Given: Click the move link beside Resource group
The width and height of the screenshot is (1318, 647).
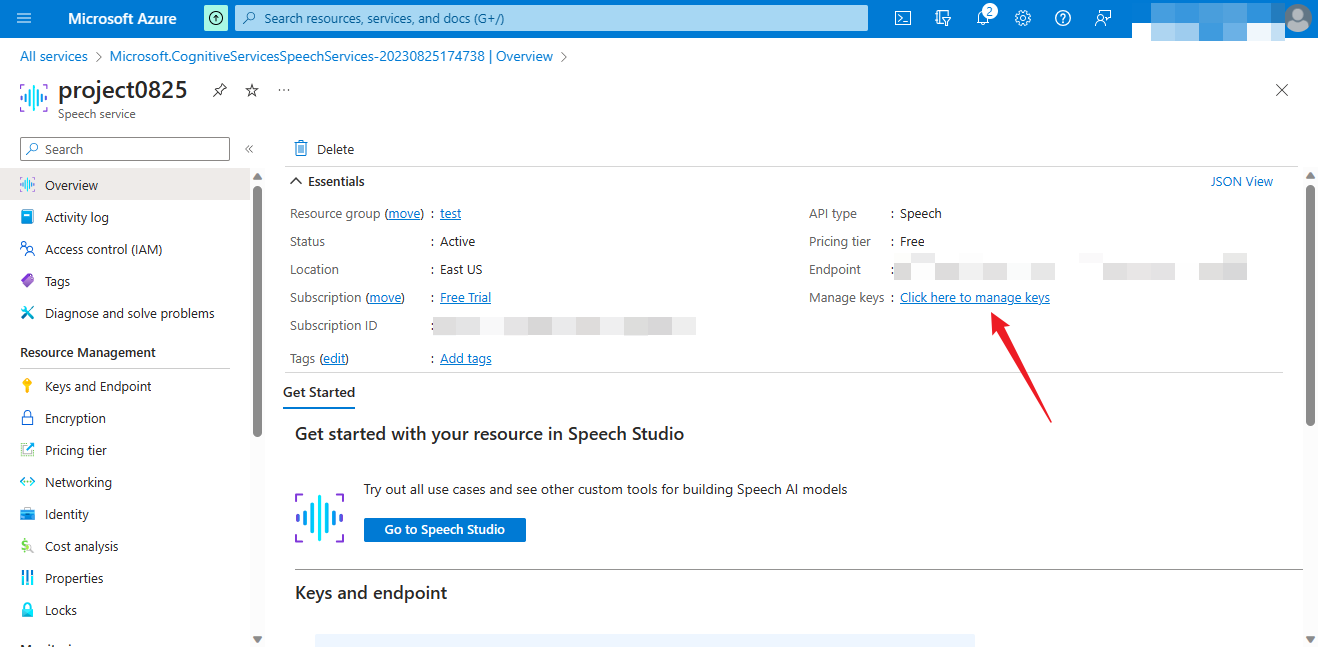Looking at the screenshot, I should [405, 213].
